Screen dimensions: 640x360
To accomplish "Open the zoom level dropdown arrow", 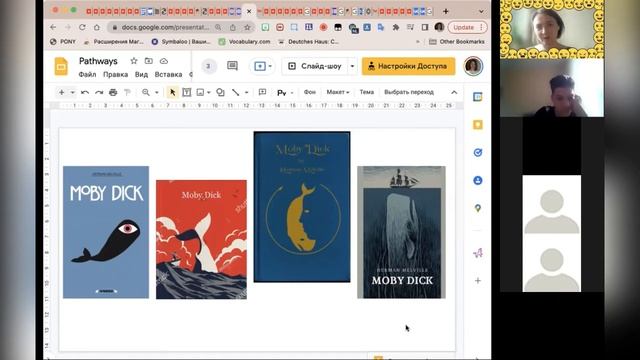I will click(156, 93).
